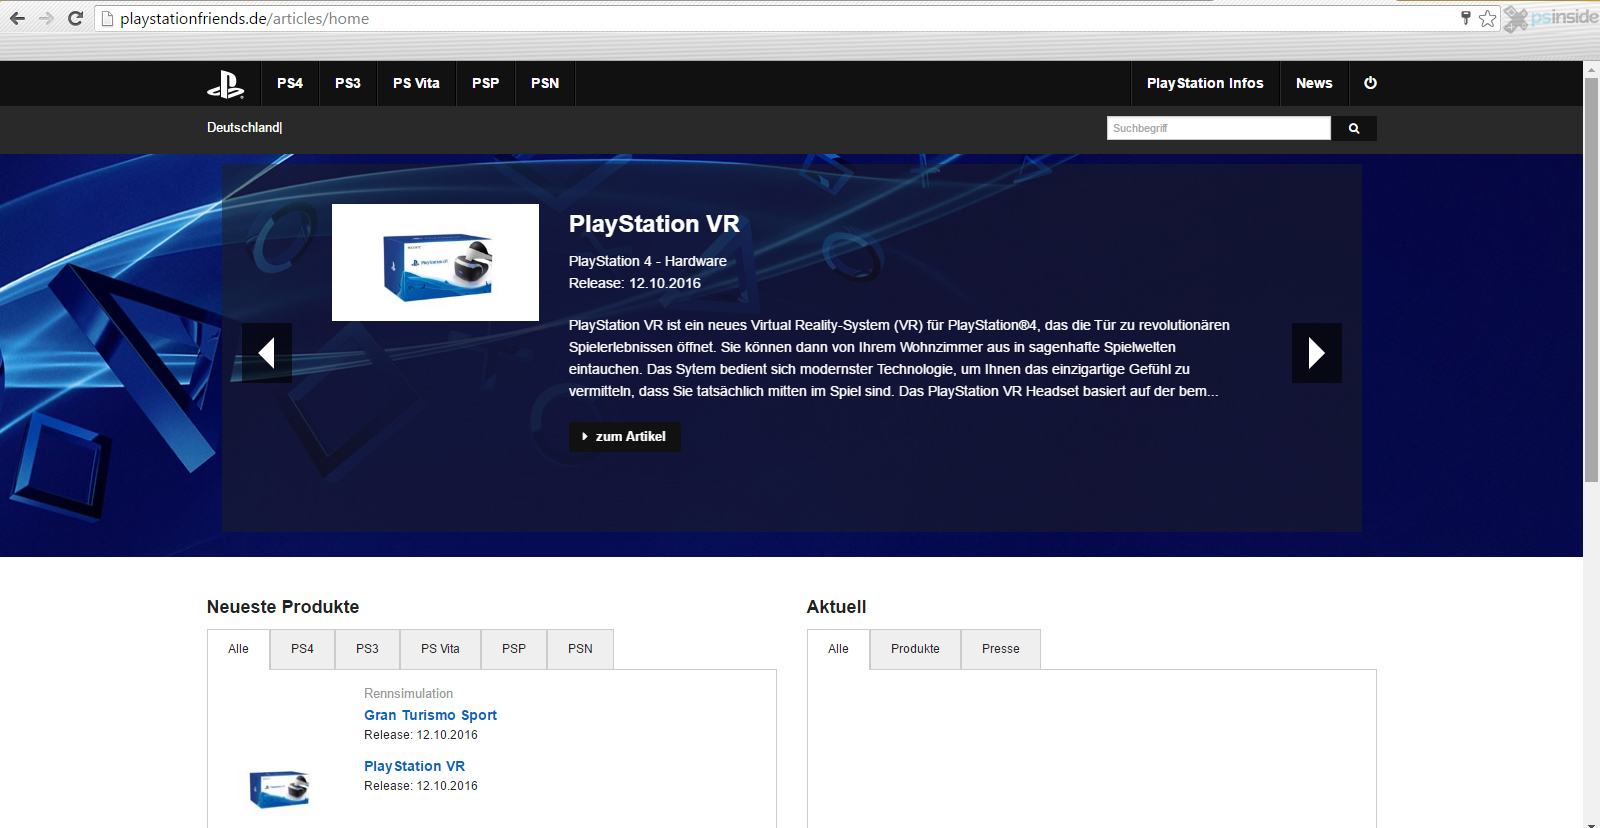Open Gran Turismo Sport link
The image size is (1600, 828).
click(430, 715)
